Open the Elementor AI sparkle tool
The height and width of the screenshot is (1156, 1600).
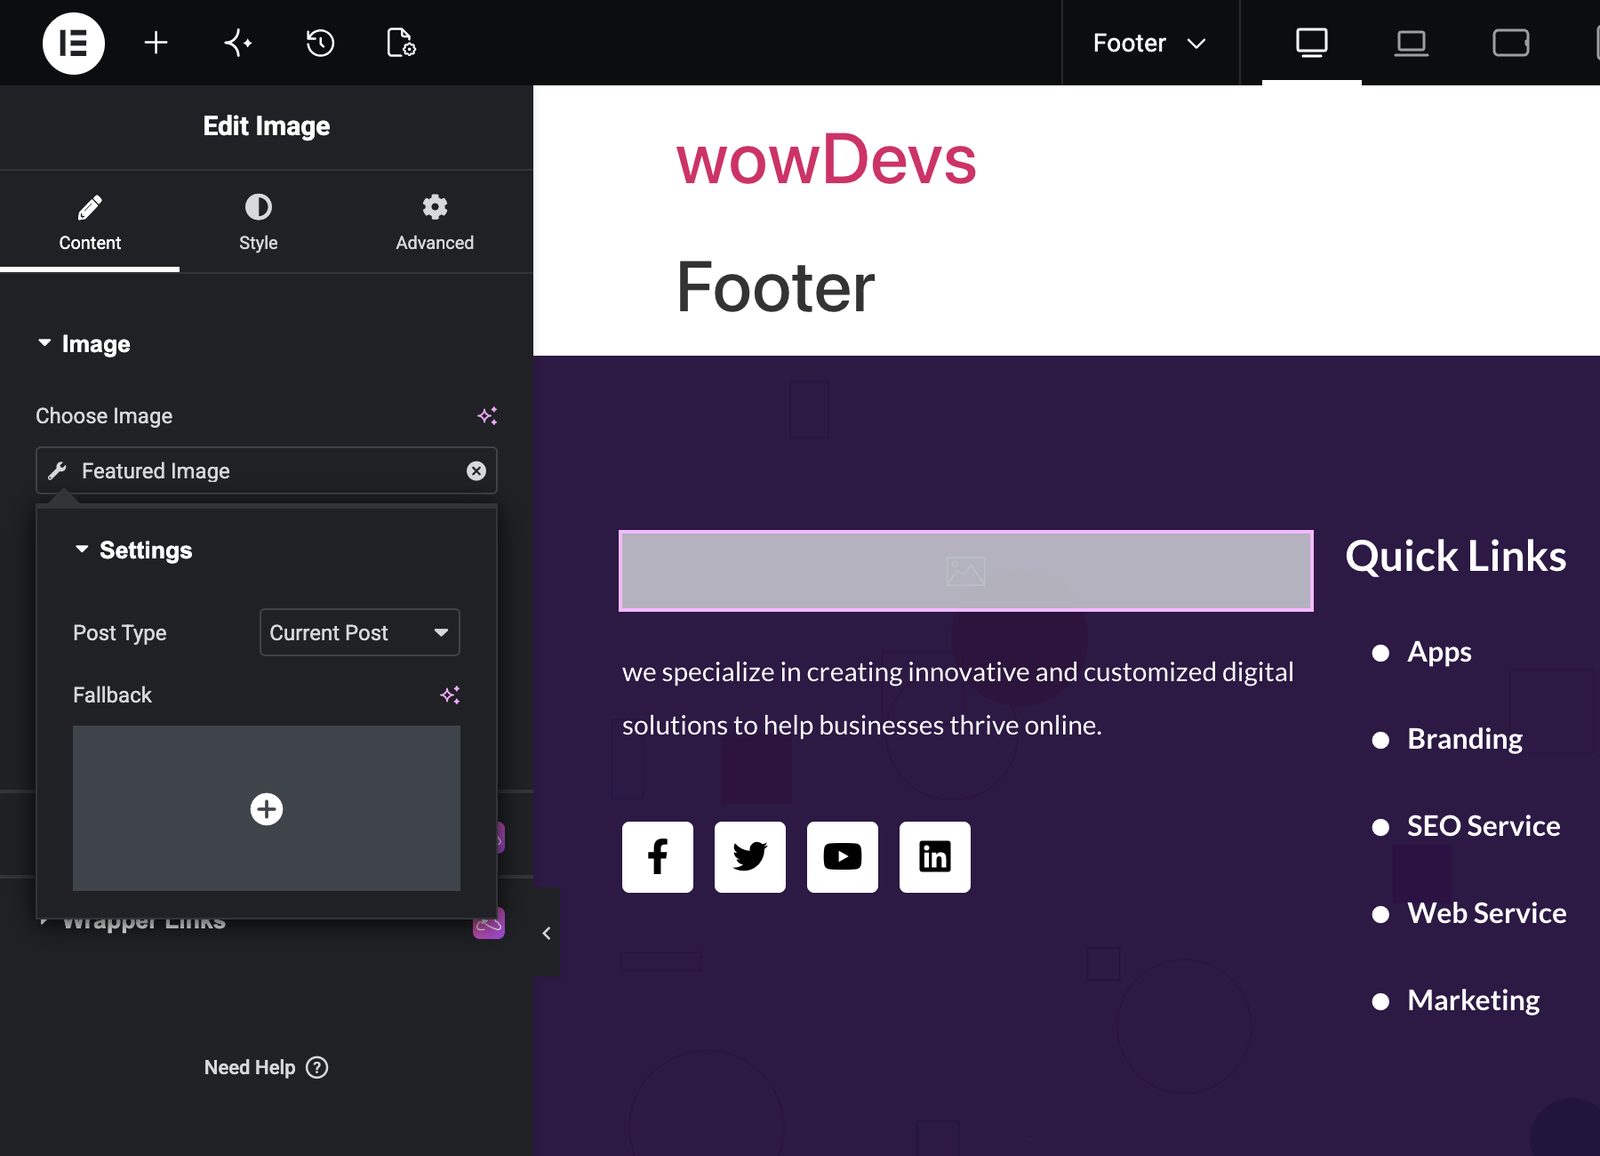click(x=238, y=43)
